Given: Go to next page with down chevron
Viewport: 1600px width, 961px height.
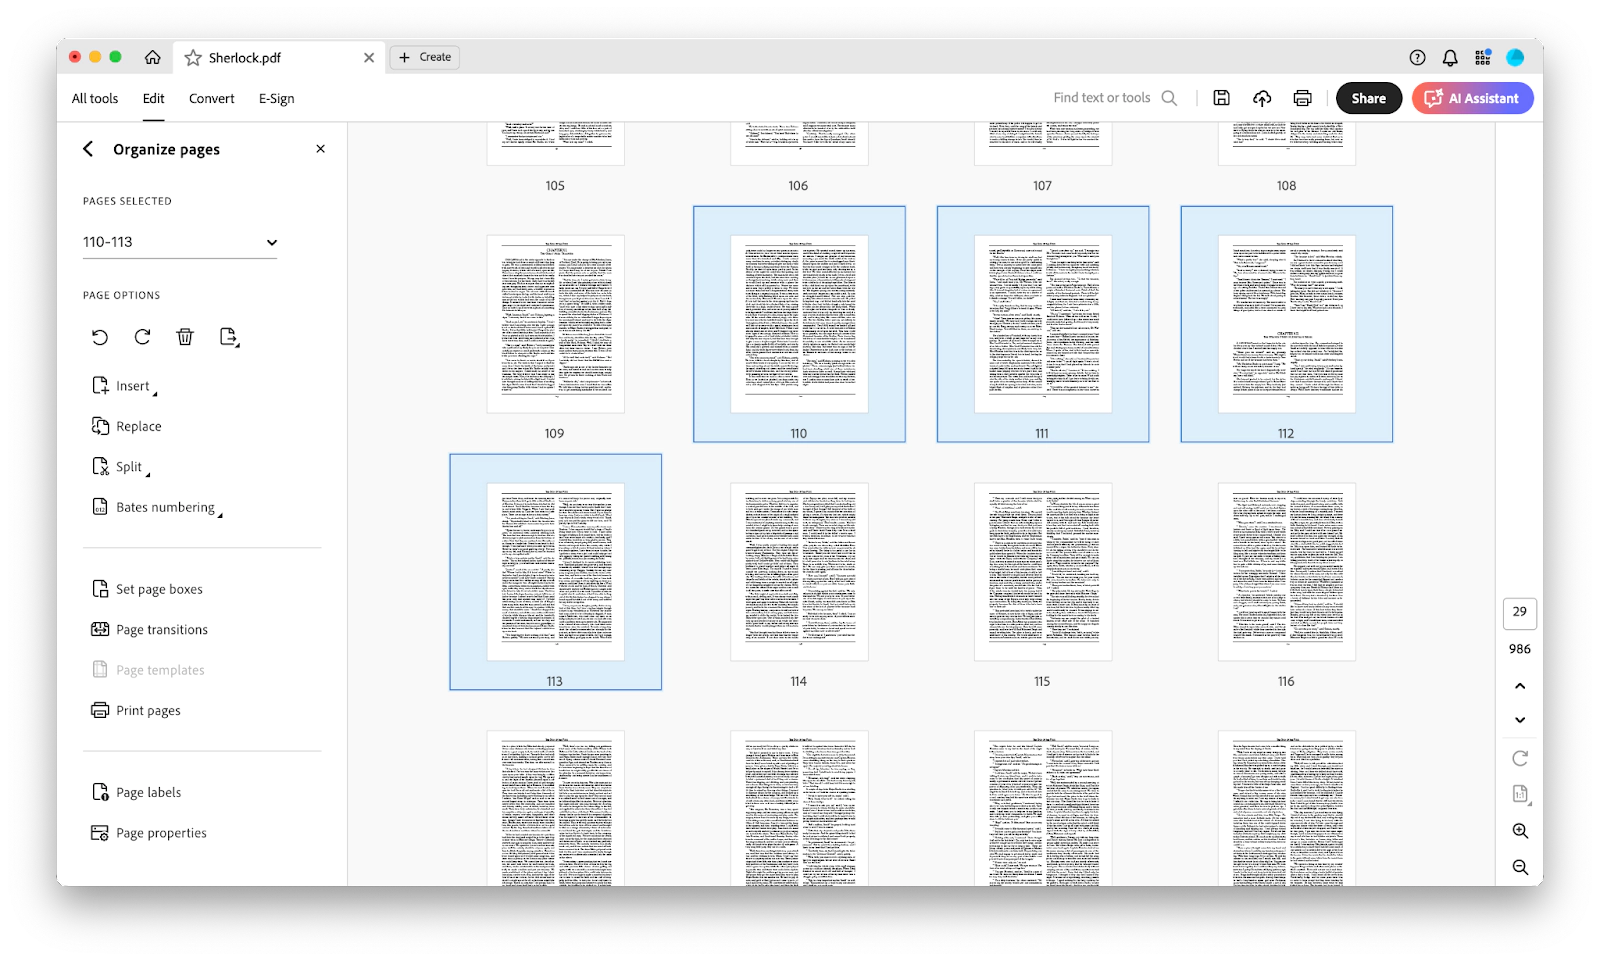Looking at the screenshot, I should coord(1520,720).
